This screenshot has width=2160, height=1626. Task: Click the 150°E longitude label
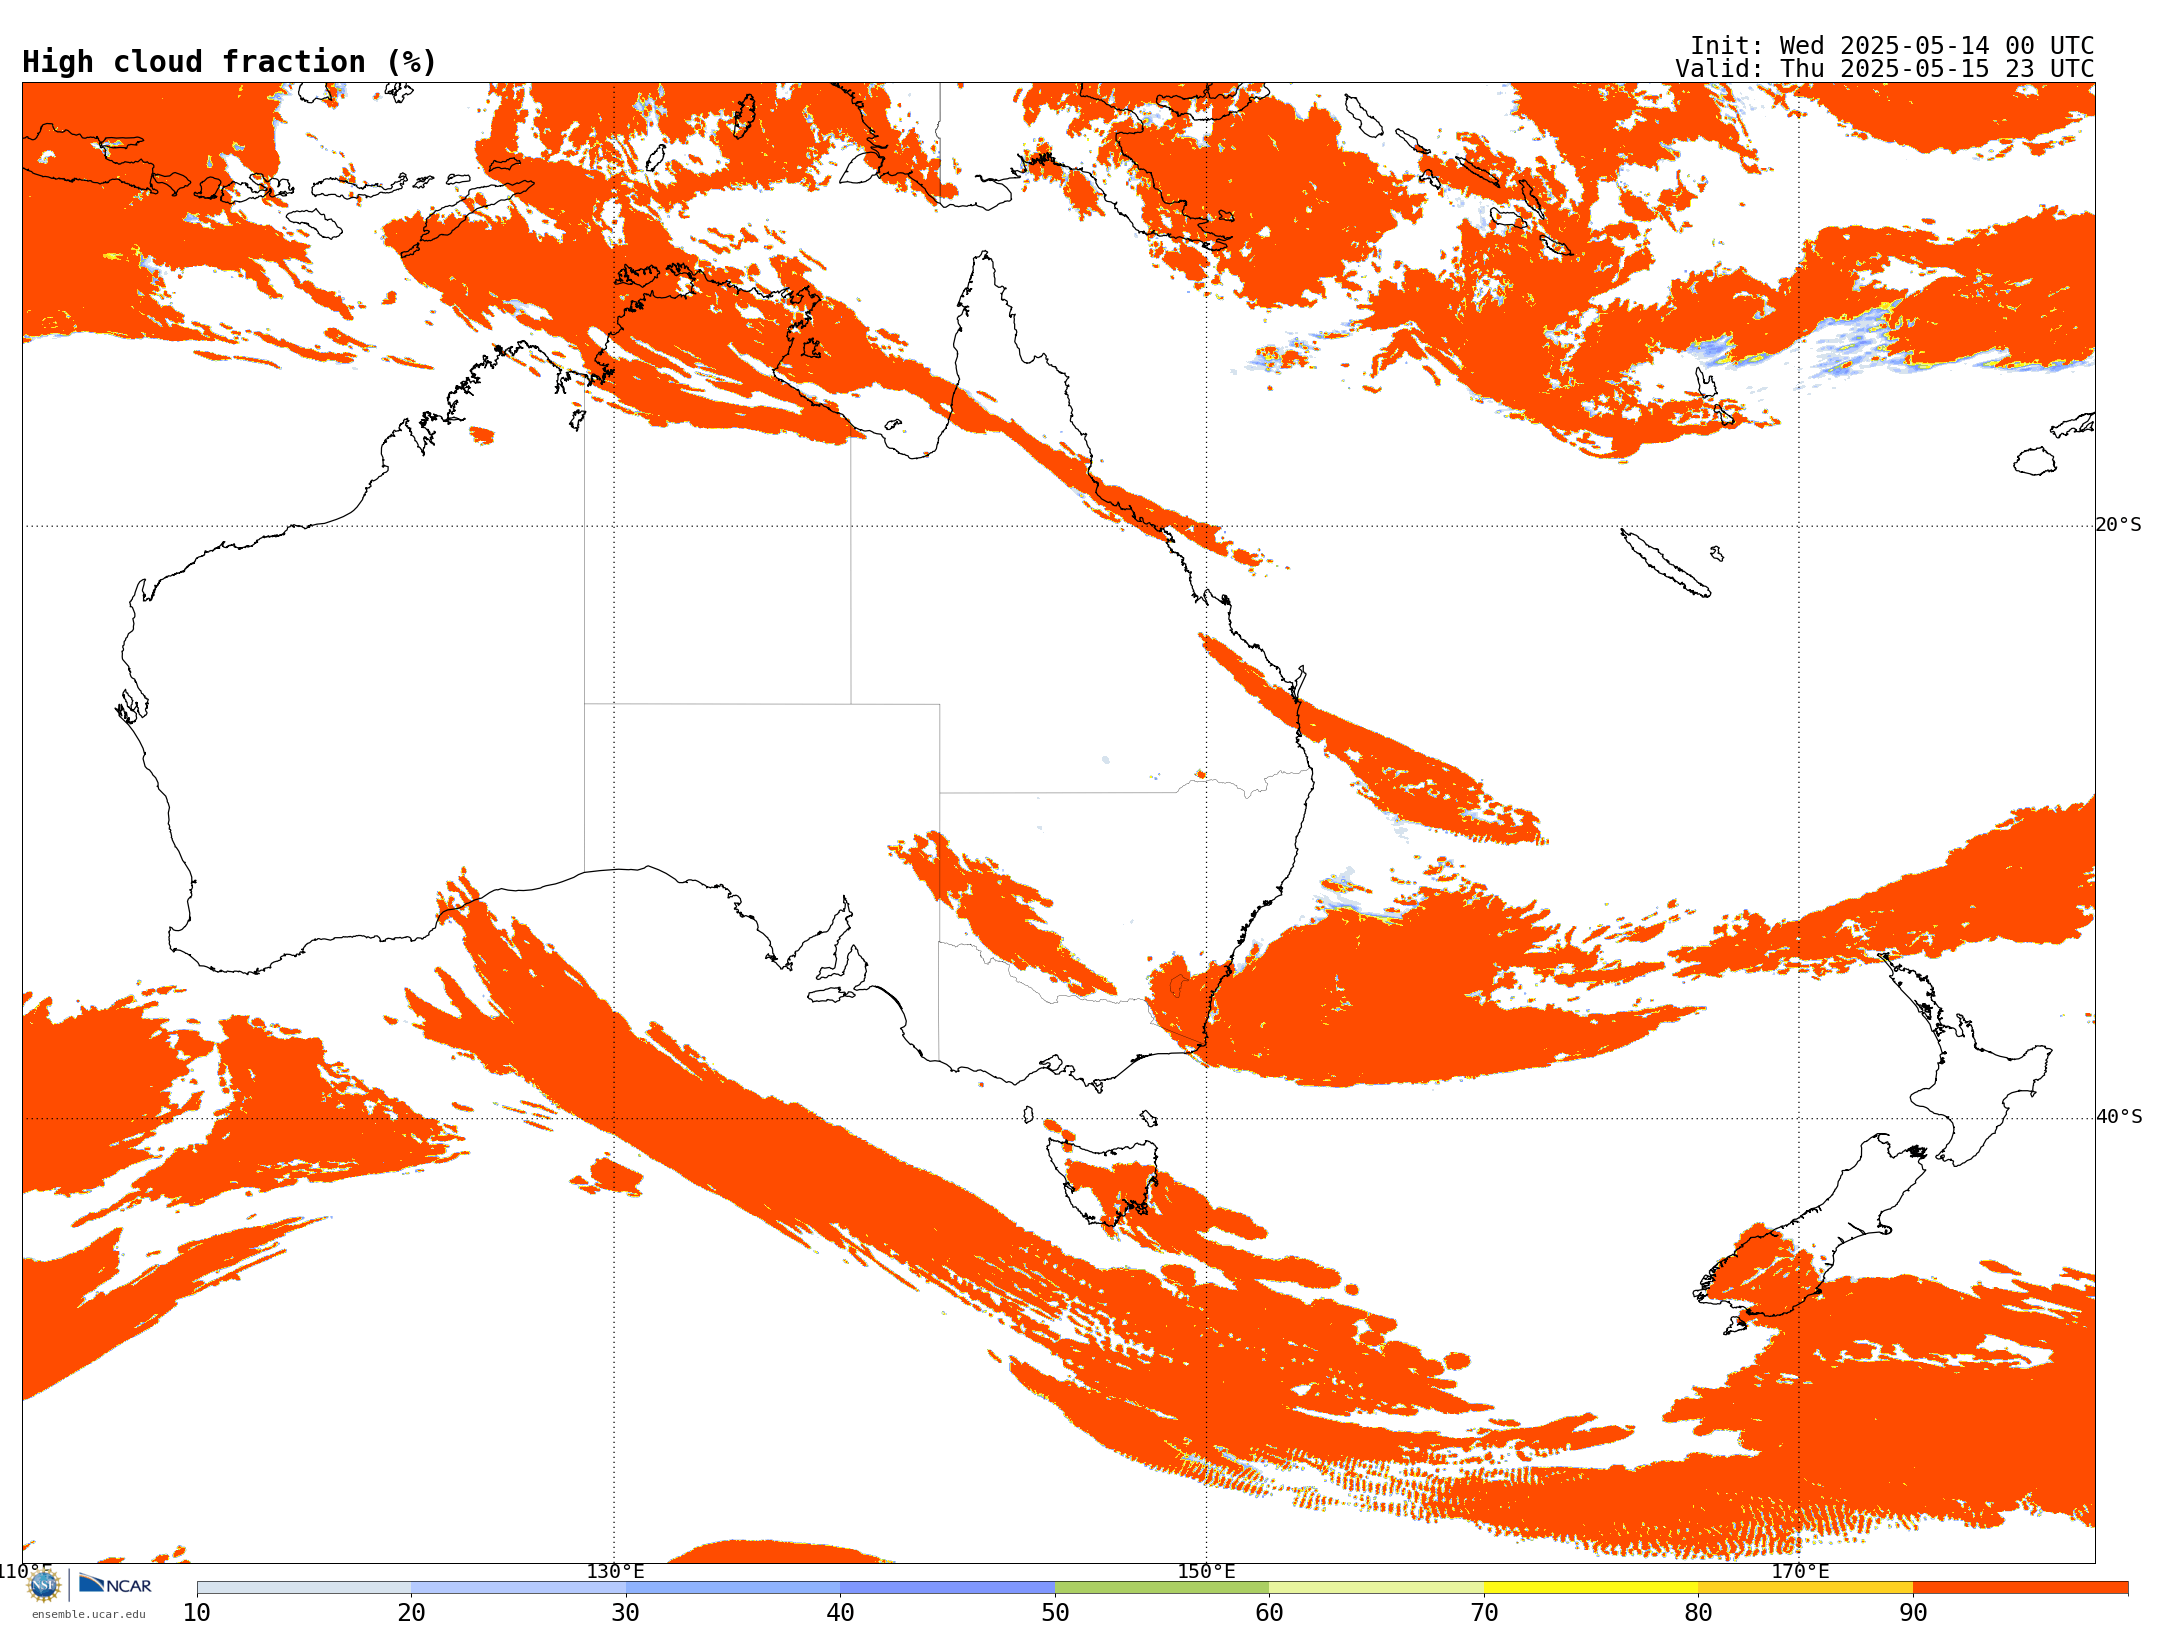tap(1206, 1572)
